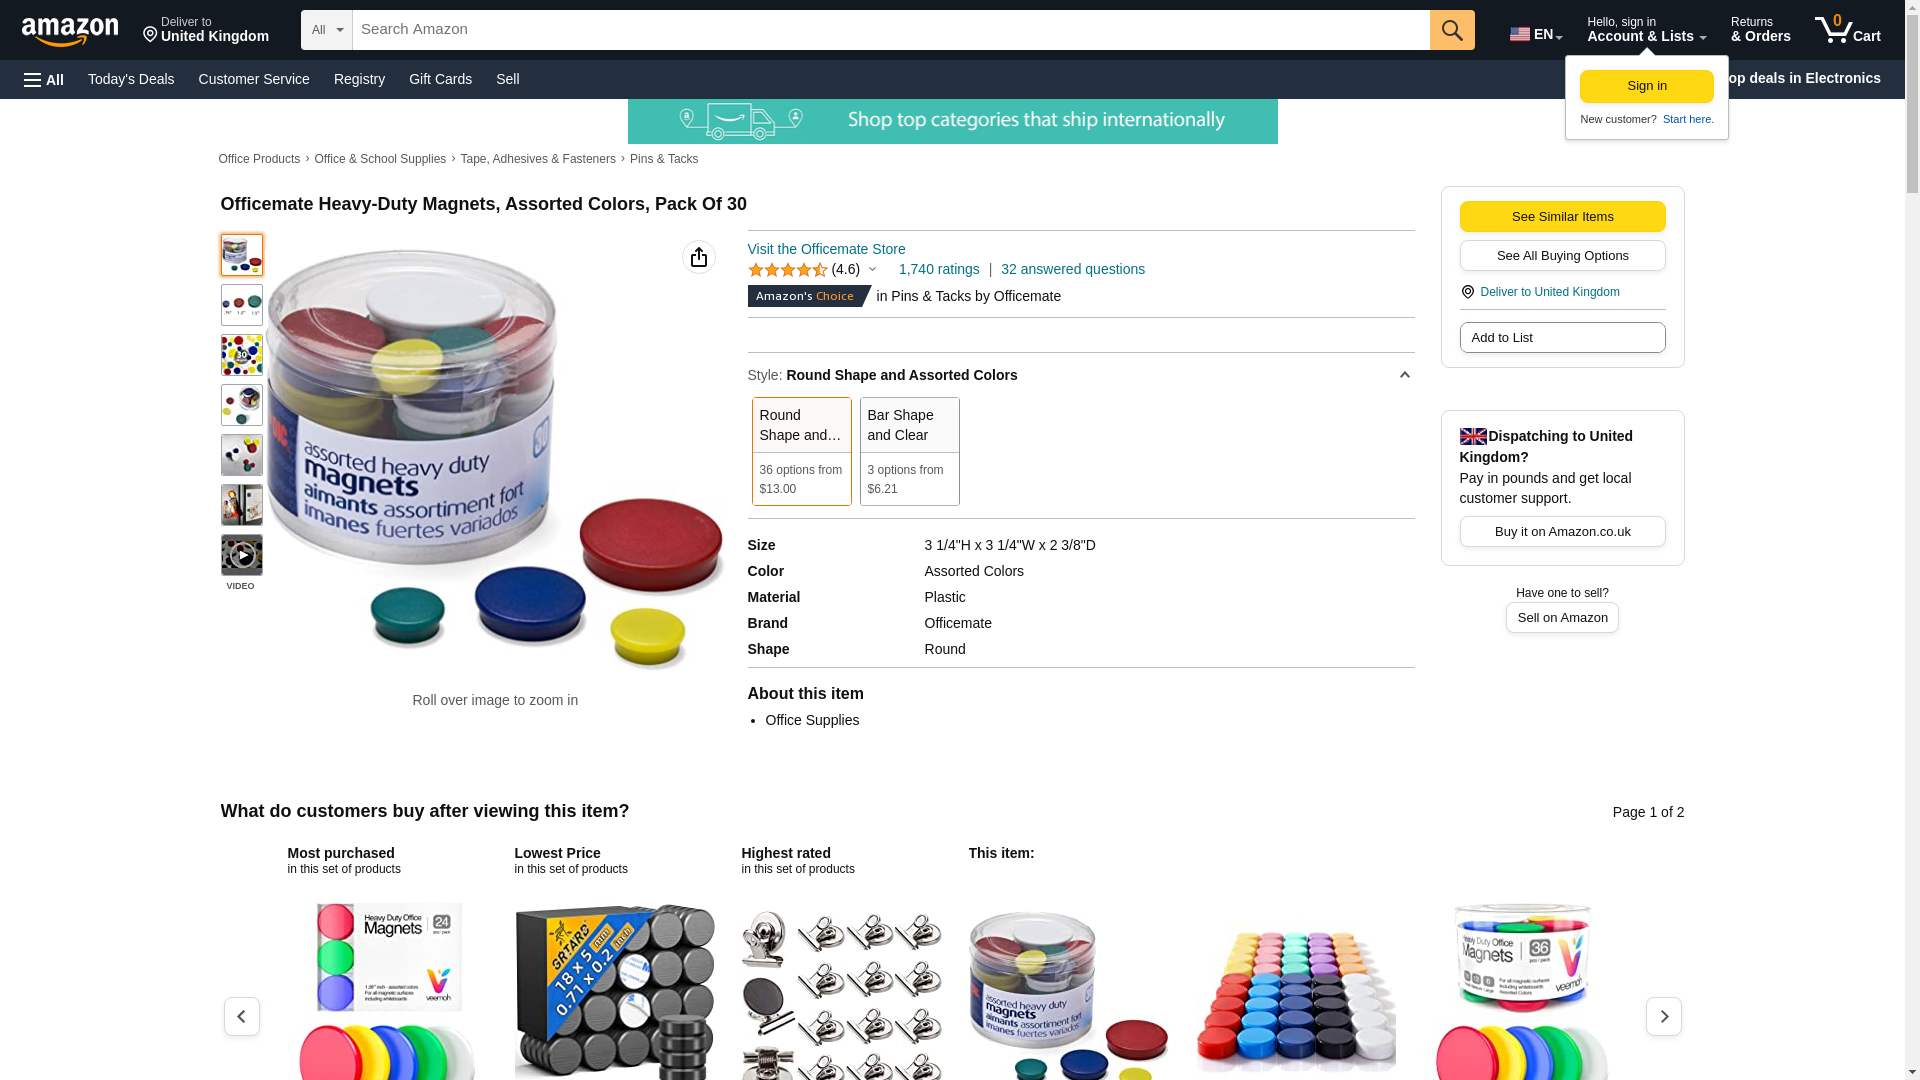Open Today's Deals menu item

pyautogui.click(x=131, y=79)
